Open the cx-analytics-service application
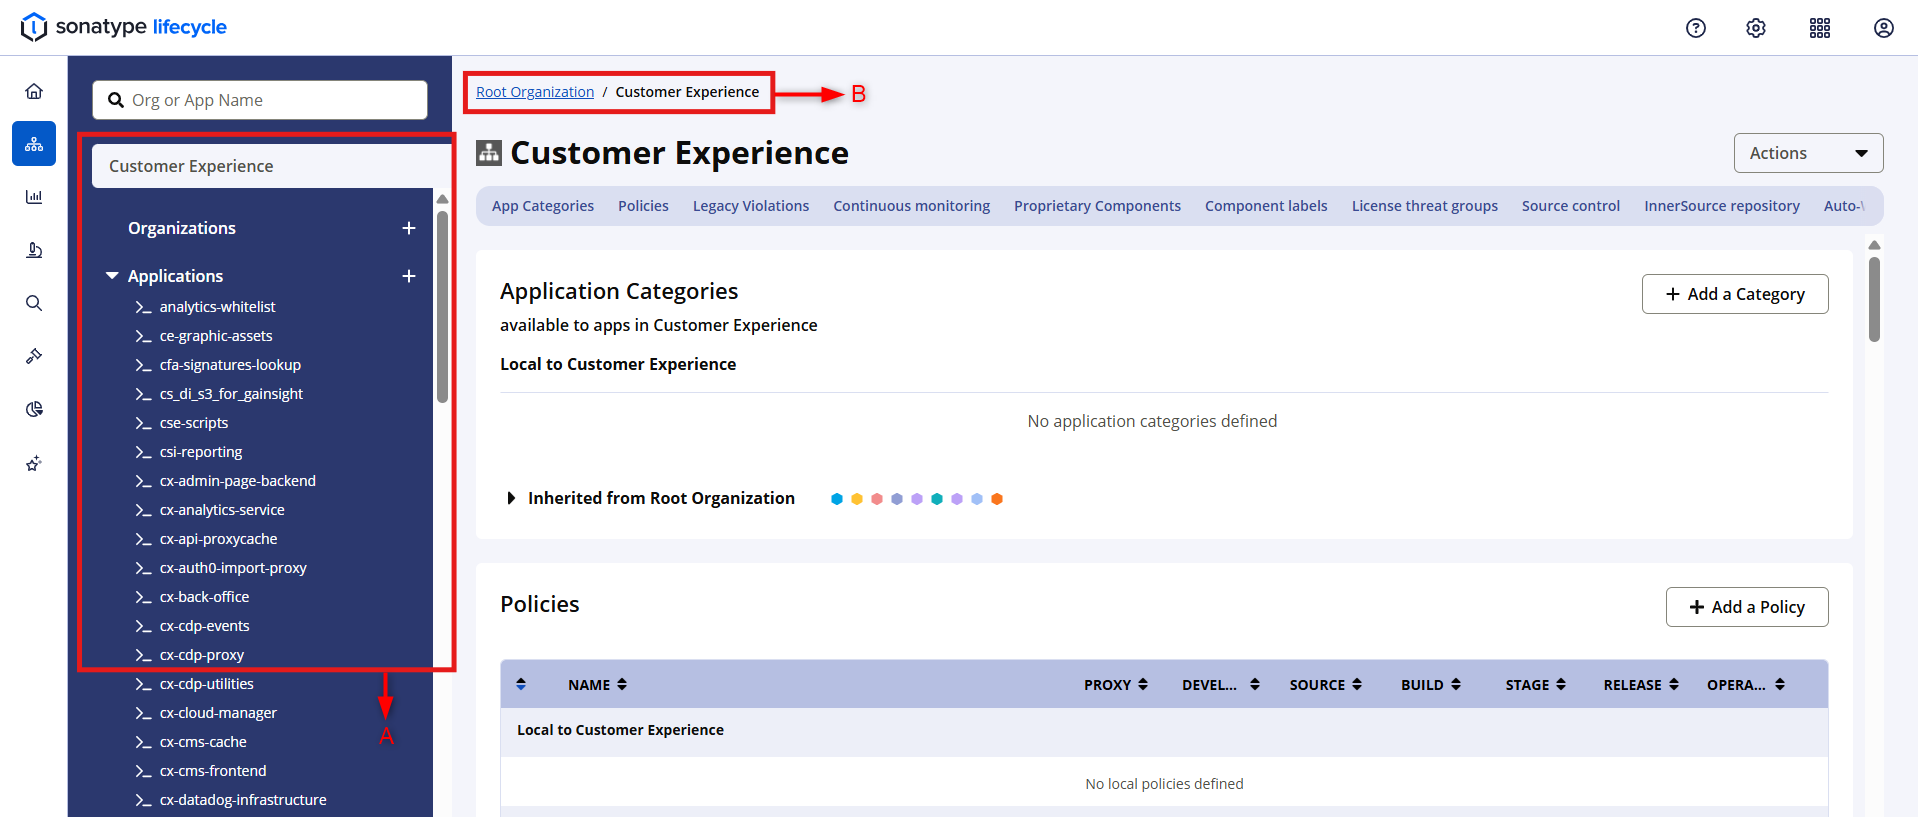This screenshot has width=1918, height=817. click(222, 510)
